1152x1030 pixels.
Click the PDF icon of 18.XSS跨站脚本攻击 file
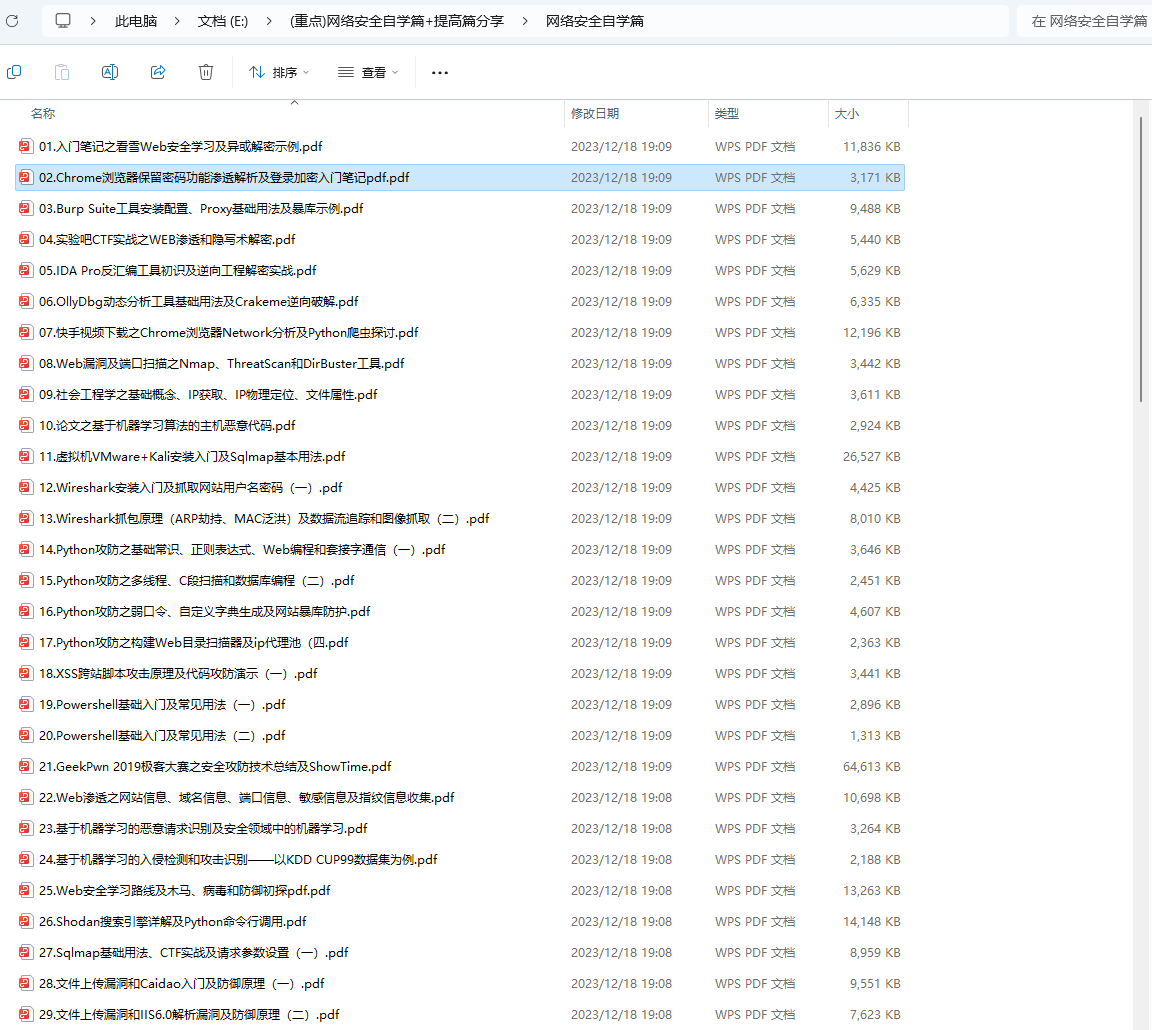[26, 674]
